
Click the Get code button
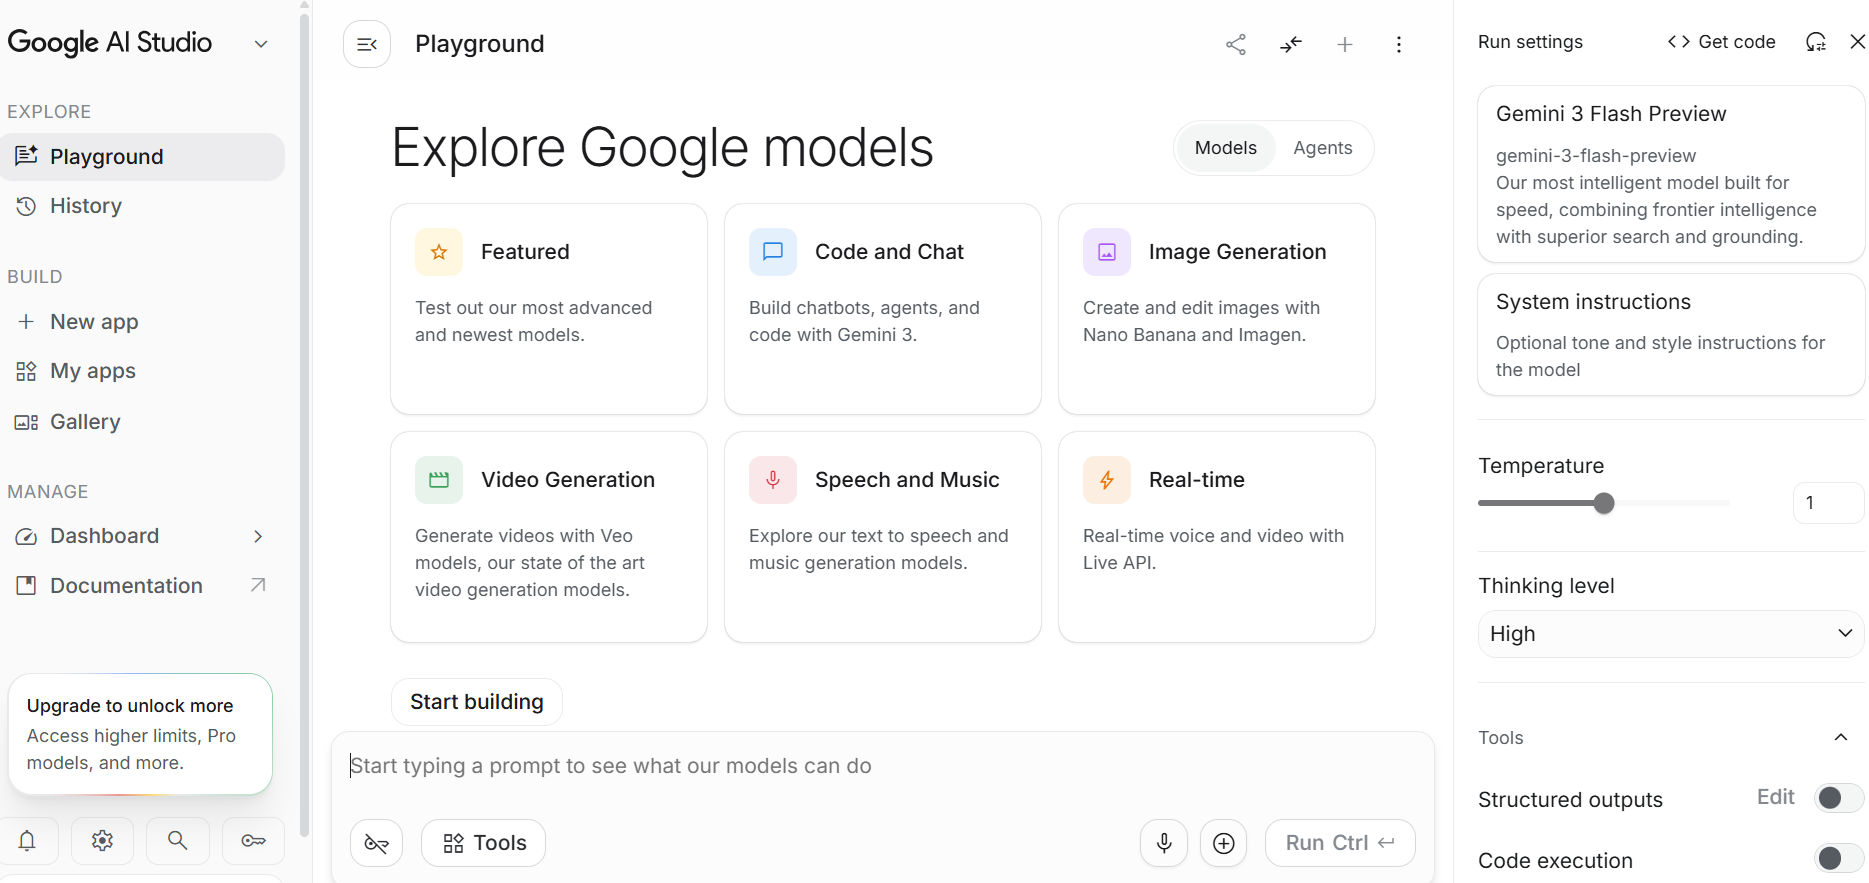(x=1721, y=42)
